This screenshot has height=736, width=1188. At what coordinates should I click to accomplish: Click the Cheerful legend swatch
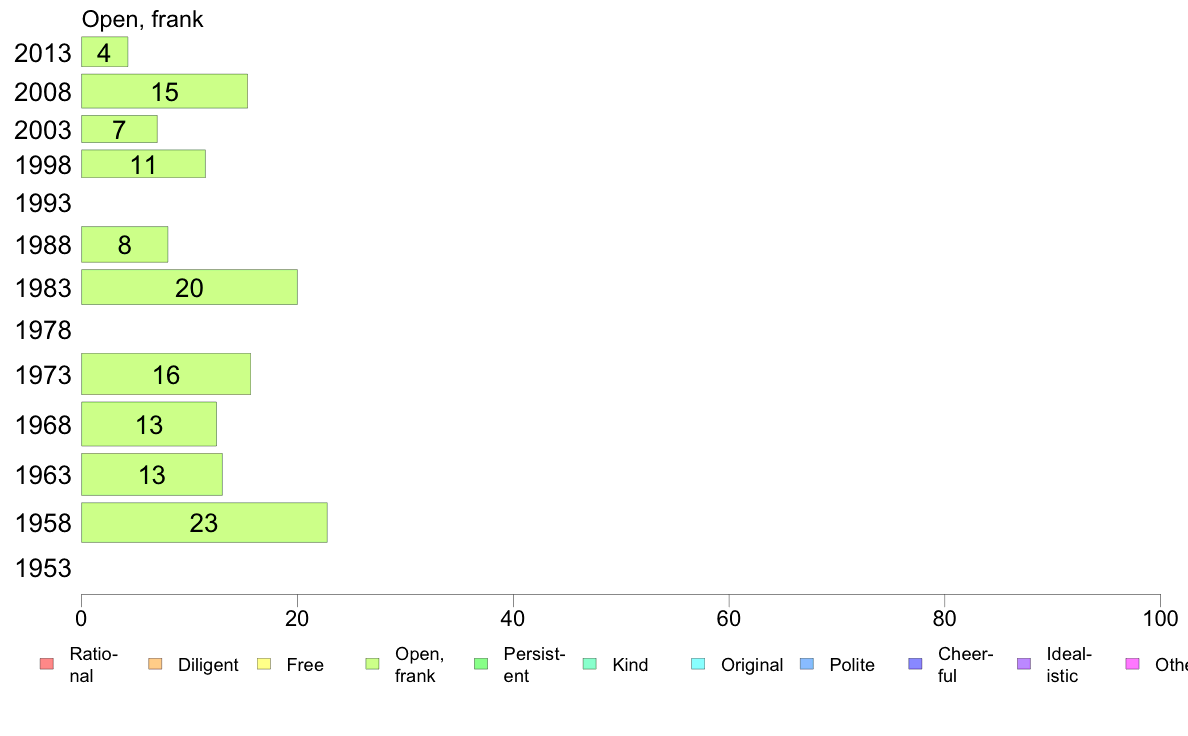point(915,664)
